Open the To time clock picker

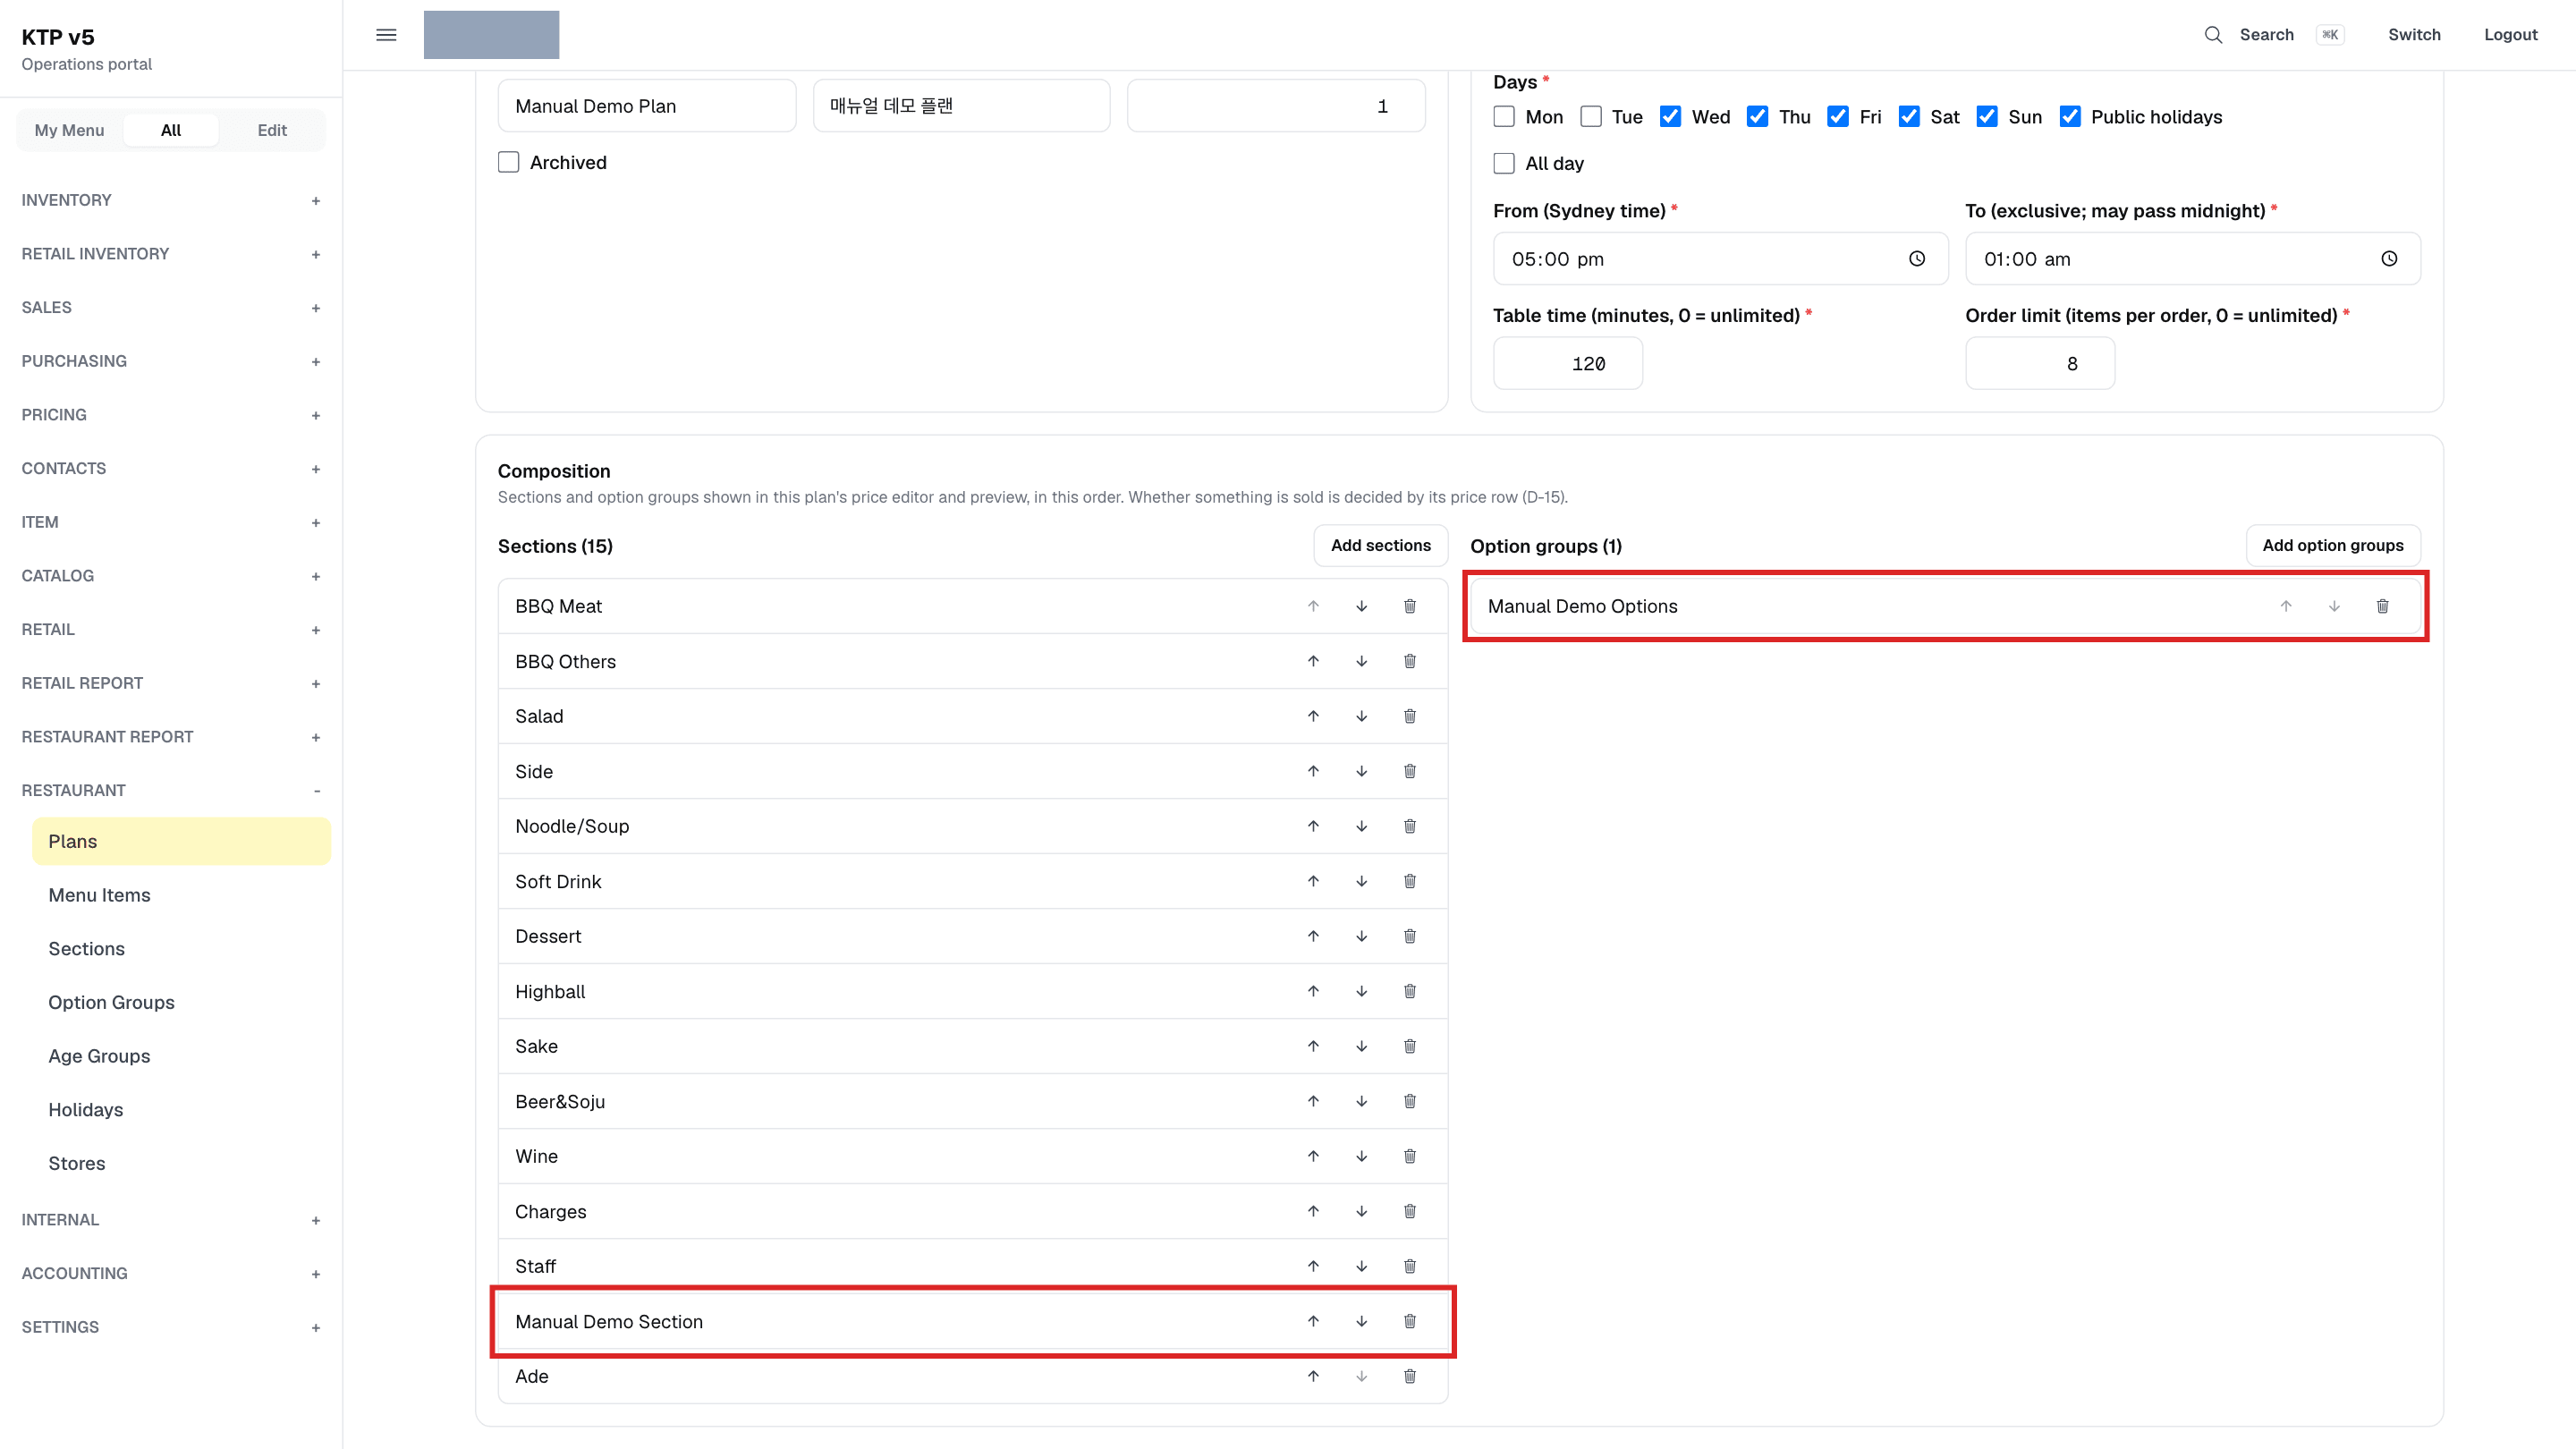(2388, 259)
